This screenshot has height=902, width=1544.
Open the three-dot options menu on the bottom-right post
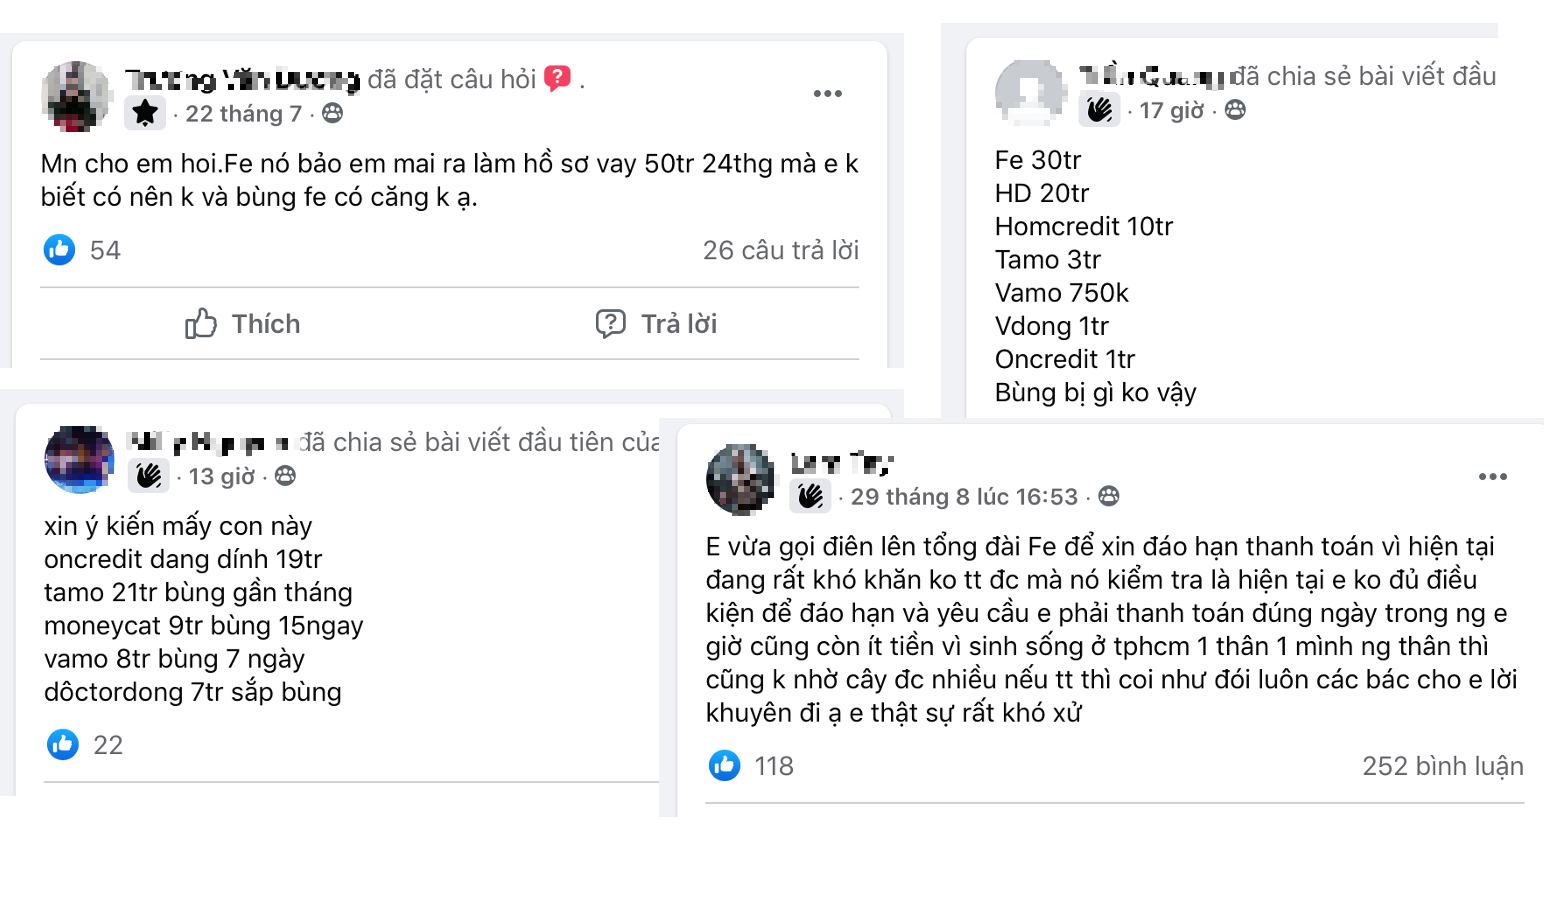point(1492,477)
